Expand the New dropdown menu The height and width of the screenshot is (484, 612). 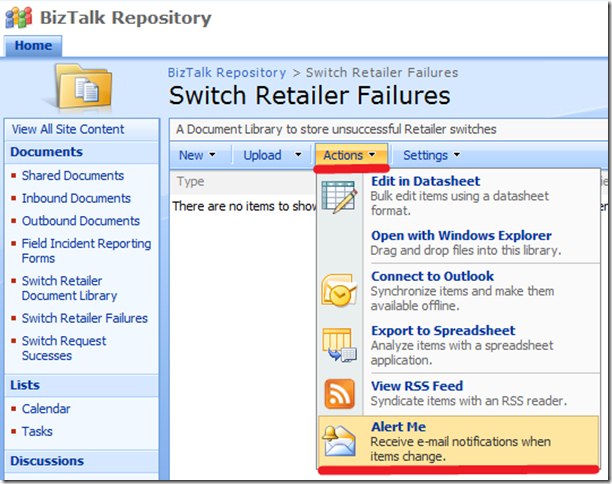pyautogui.click(x=197, y=155)
